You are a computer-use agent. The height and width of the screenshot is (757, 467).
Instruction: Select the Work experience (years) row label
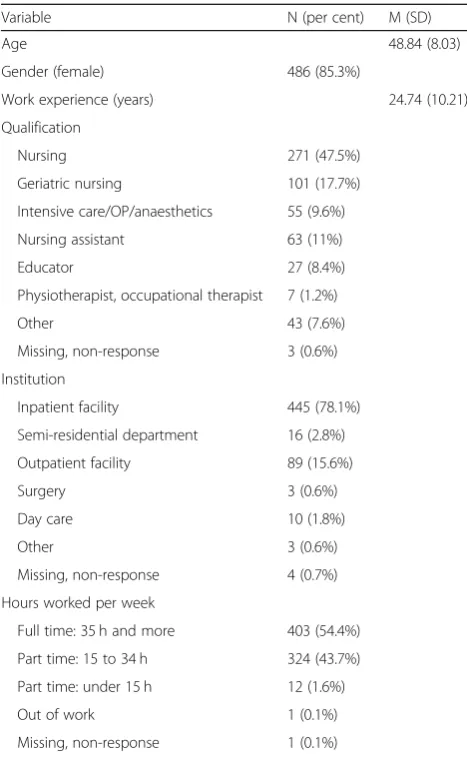point(77,100)
